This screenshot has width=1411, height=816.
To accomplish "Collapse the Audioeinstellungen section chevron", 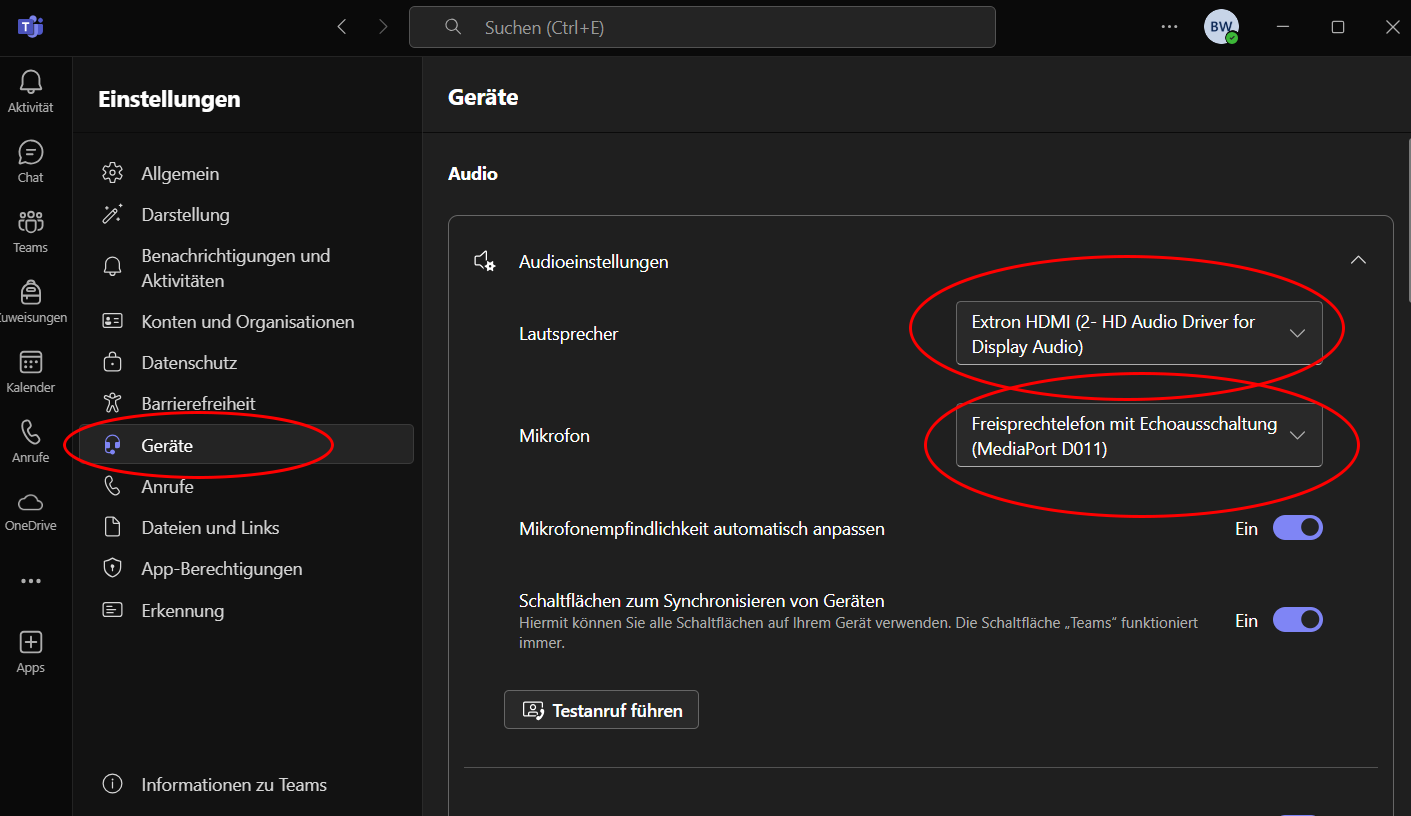I will [1358, 260].
